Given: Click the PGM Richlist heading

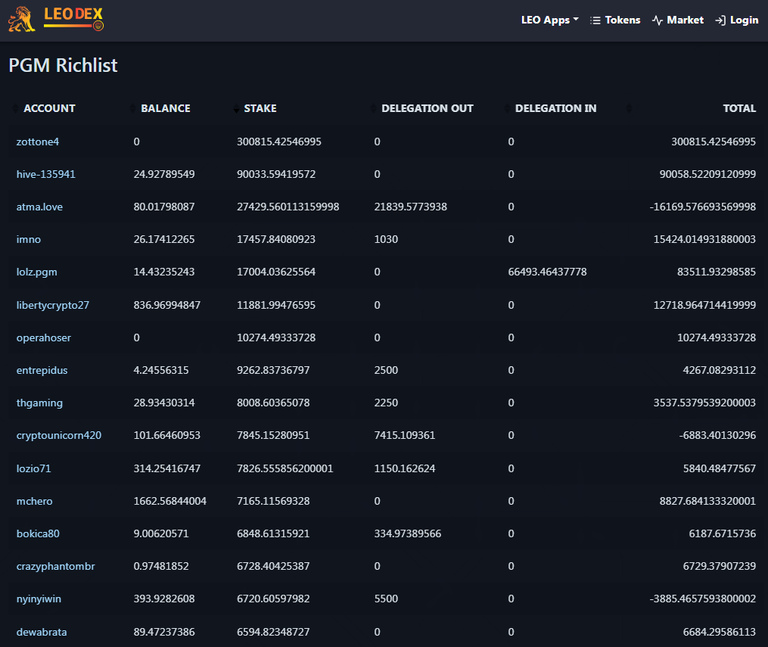Looking at the screenshot, I should [63, 65].
